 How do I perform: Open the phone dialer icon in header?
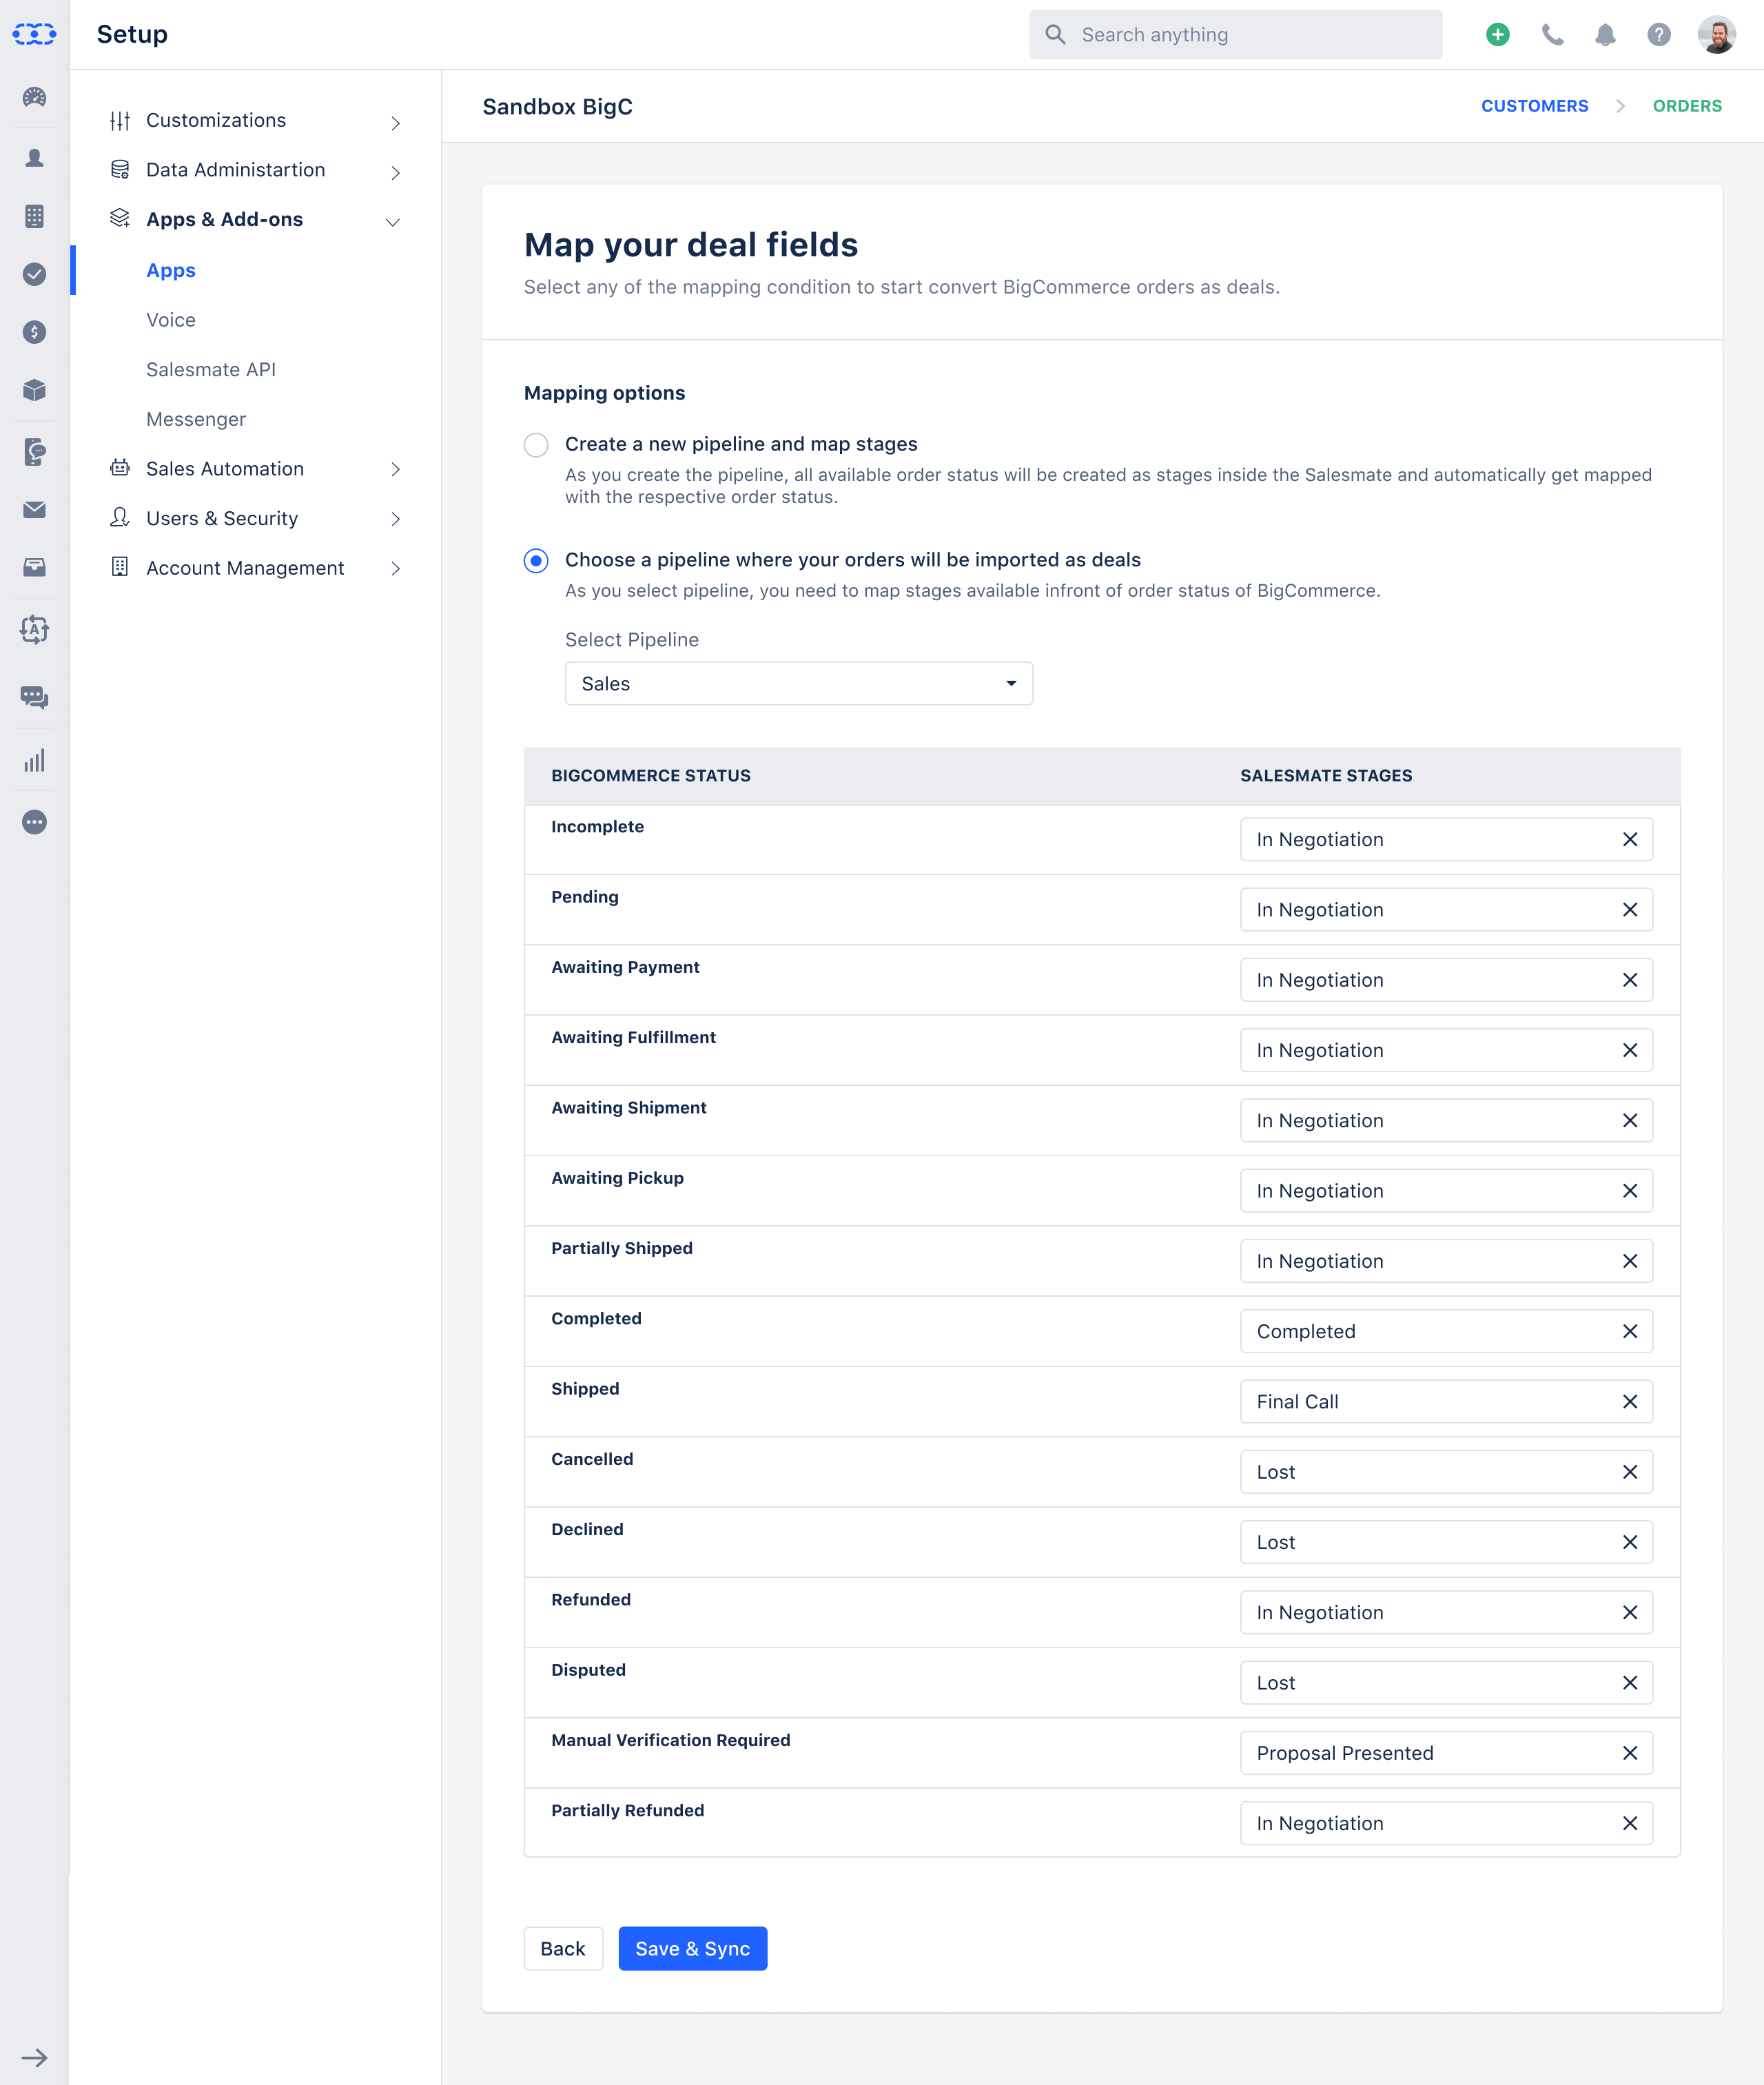coord(1551,34)
